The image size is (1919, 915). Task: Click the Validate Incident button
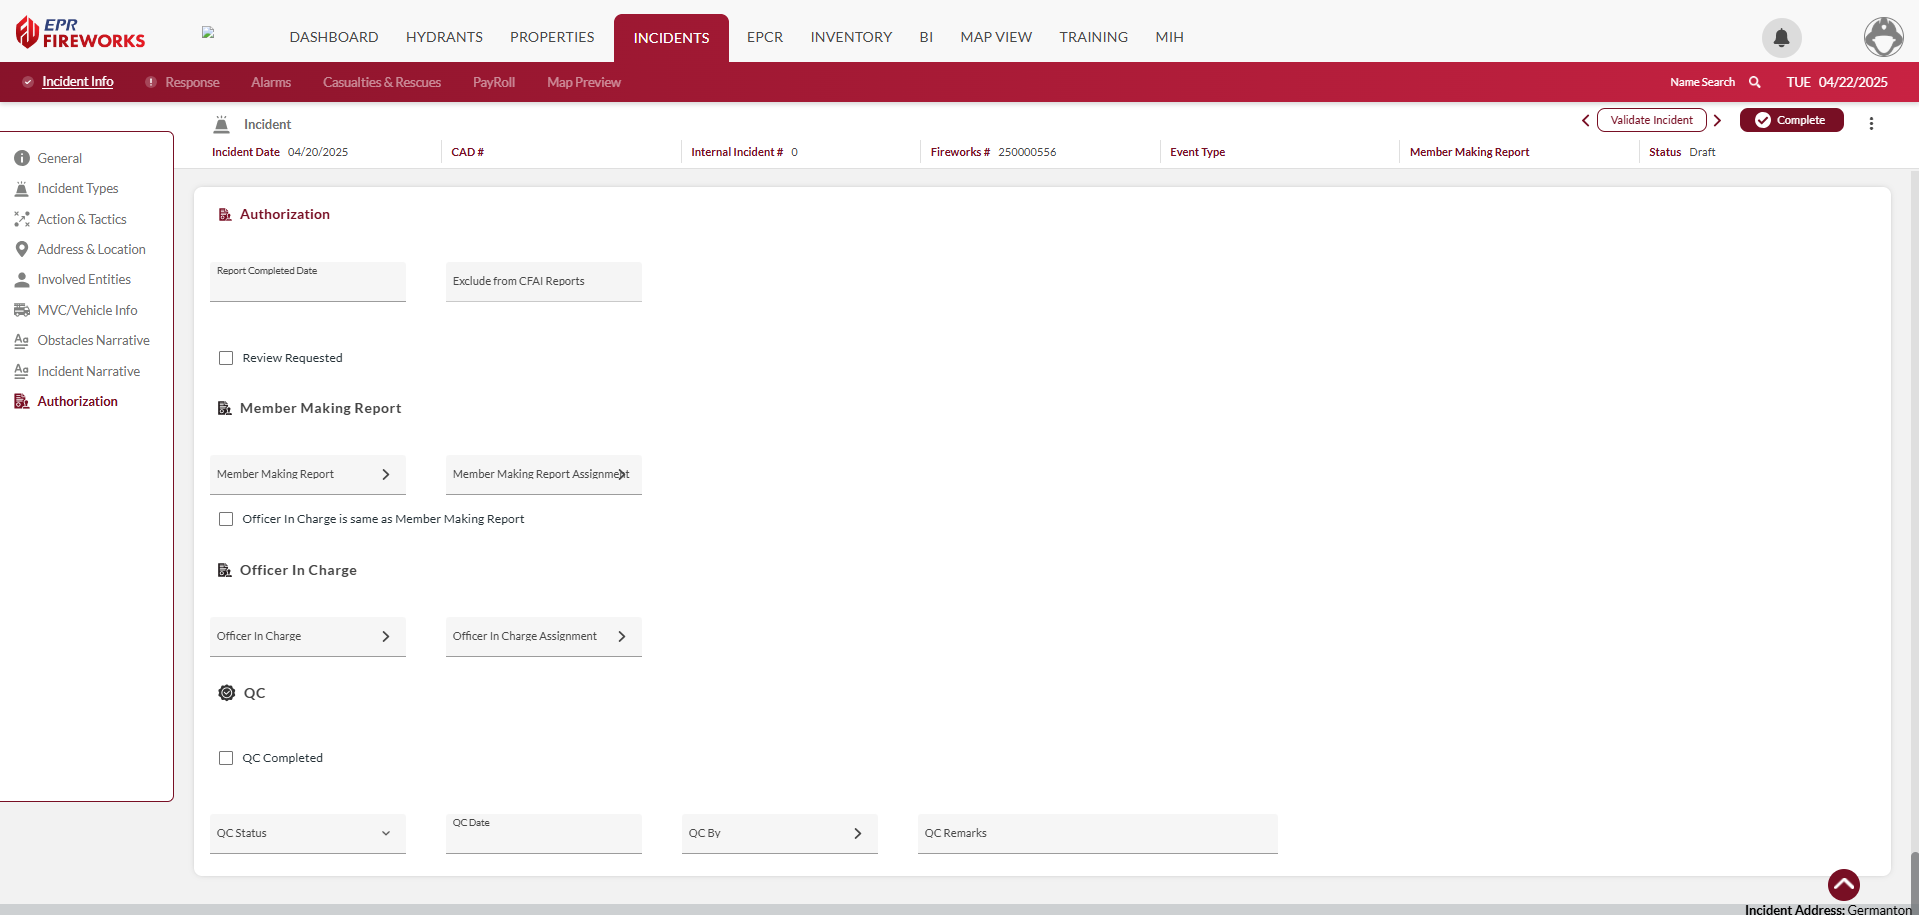[x=1651, y=120]
